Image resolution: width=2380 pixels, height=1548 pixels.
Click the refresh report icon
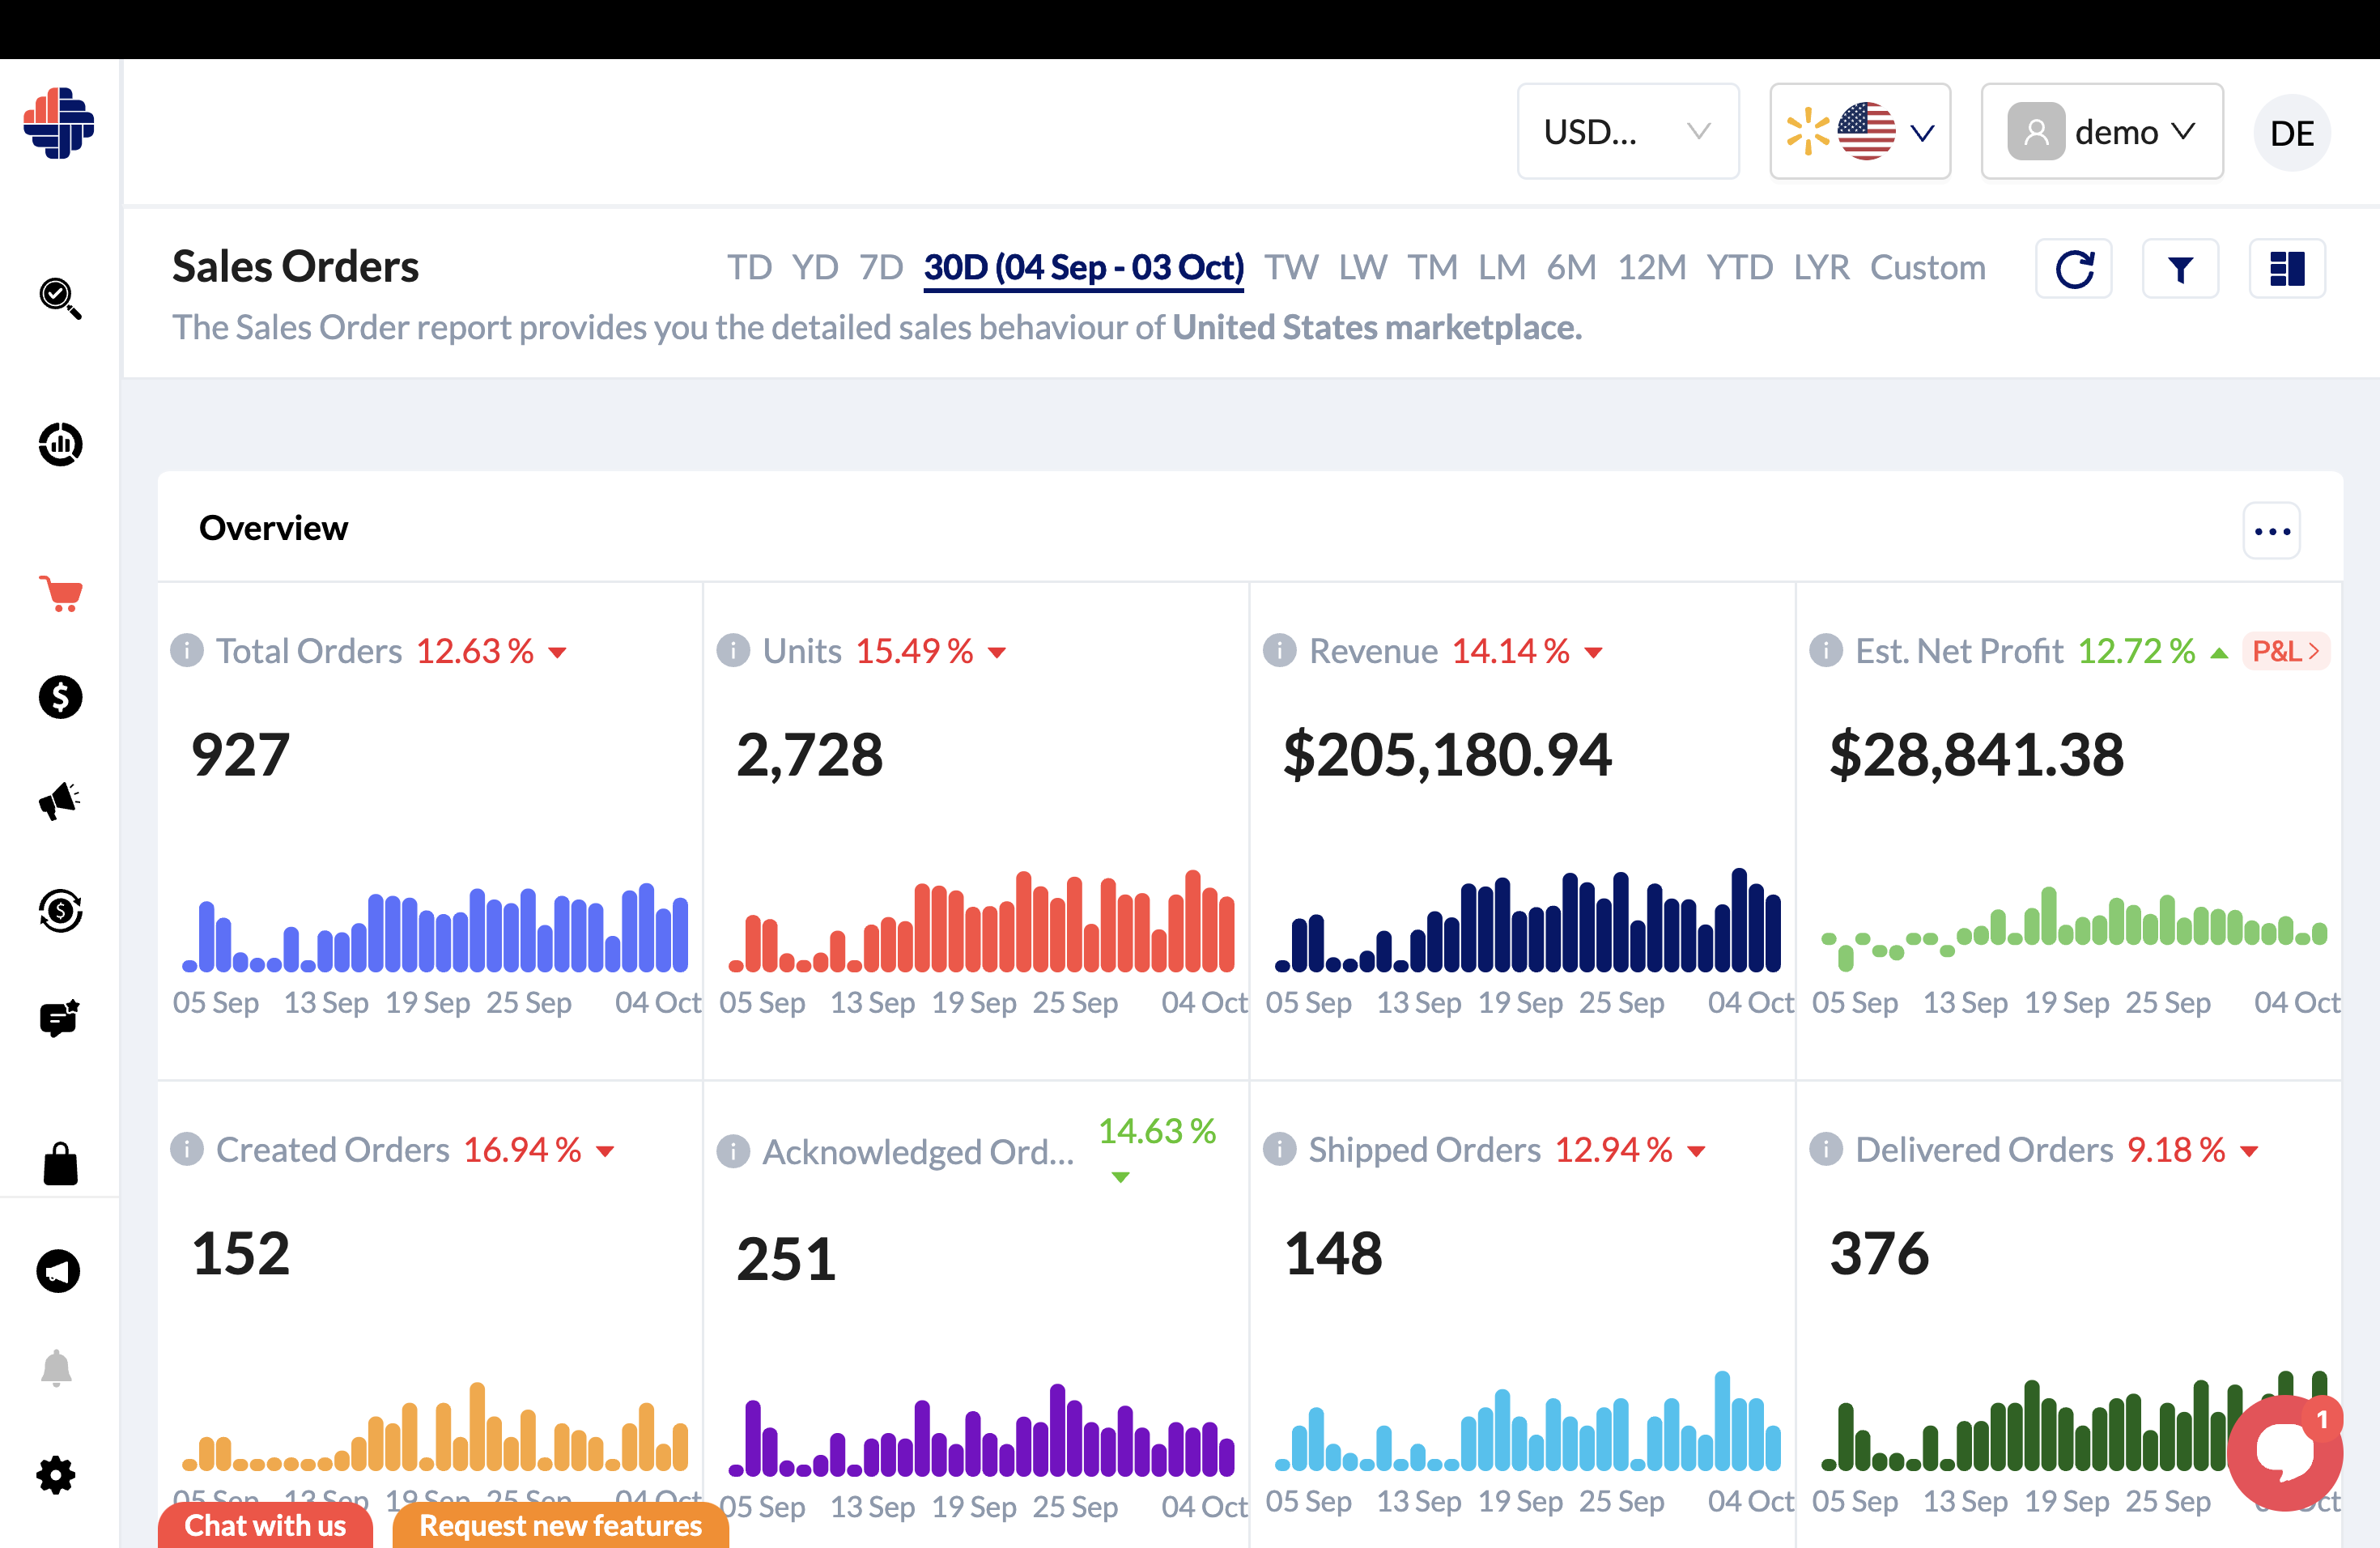pyautogui.click(x=2074, y=269)
